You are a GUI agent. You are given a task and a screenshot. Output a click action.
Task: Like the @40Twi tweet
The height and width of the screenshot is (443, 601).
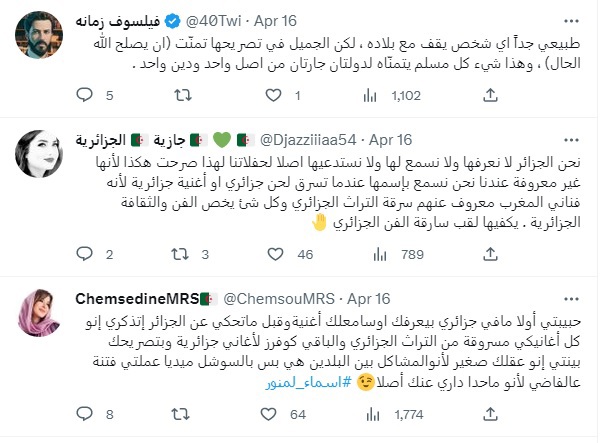point(274,95)
